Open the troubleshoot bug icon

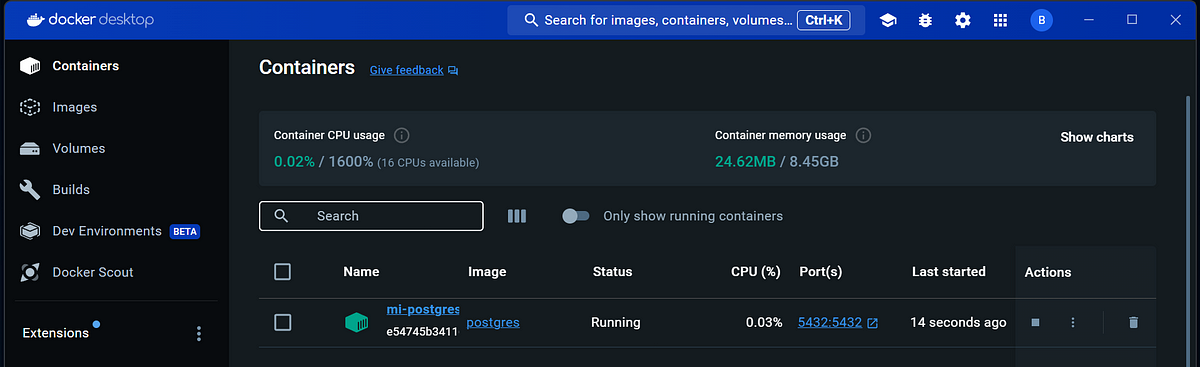point(925,20)
